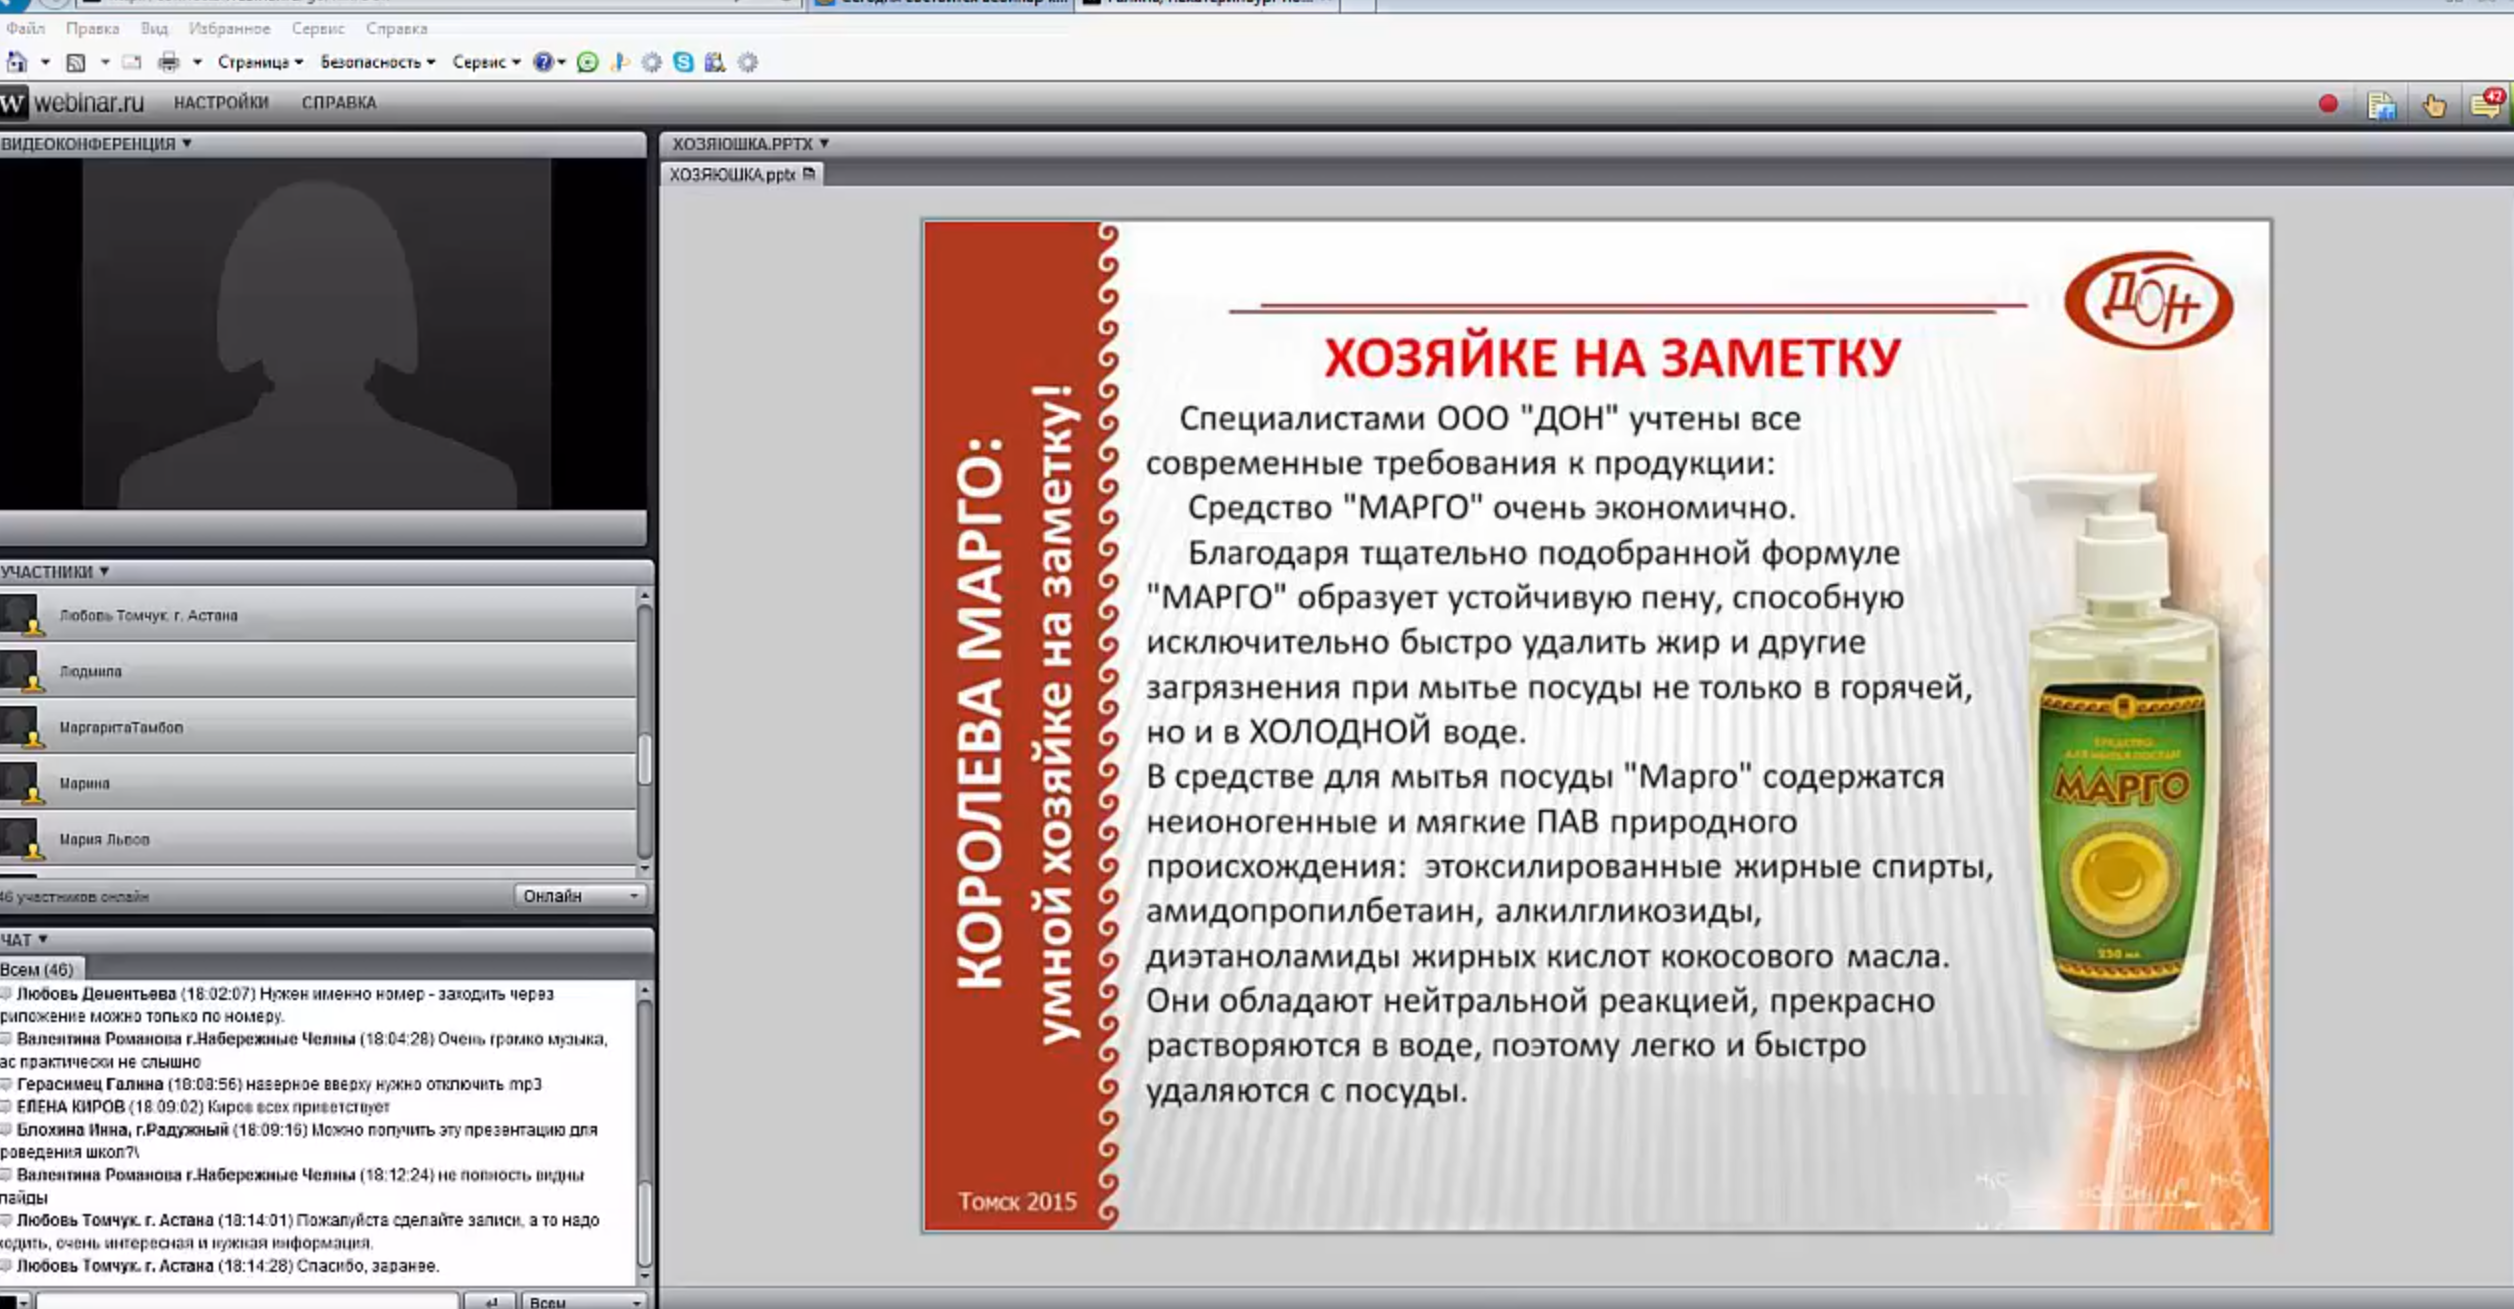Viewport: 2514px width, 1309px height.
Task: Open the Страница dropdown menu
Action: (260, 63)
